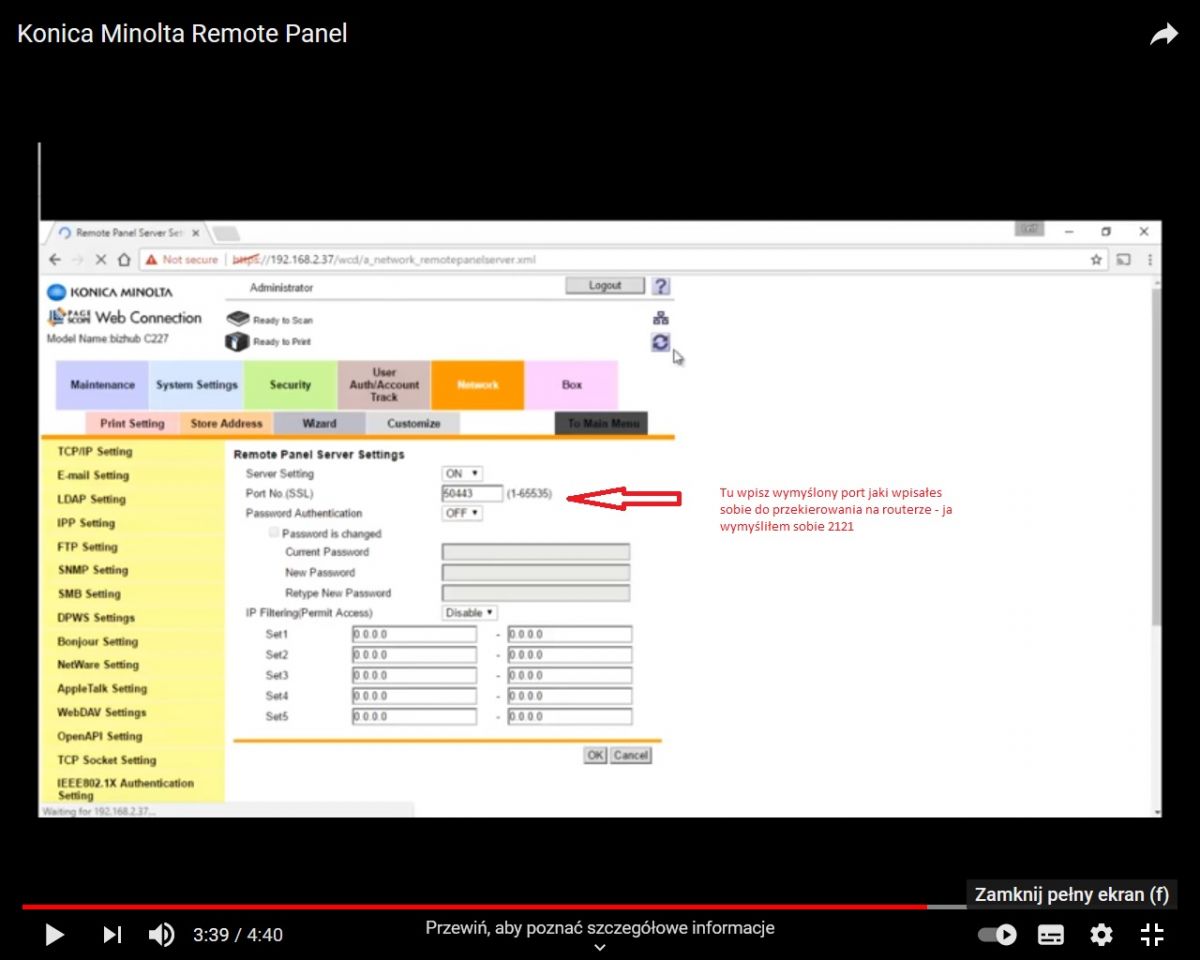Image resolution: width=1200 pixels, height=960 pixels.
Task: Click Ready to Scan scanner icon
Action: (237, 319)
